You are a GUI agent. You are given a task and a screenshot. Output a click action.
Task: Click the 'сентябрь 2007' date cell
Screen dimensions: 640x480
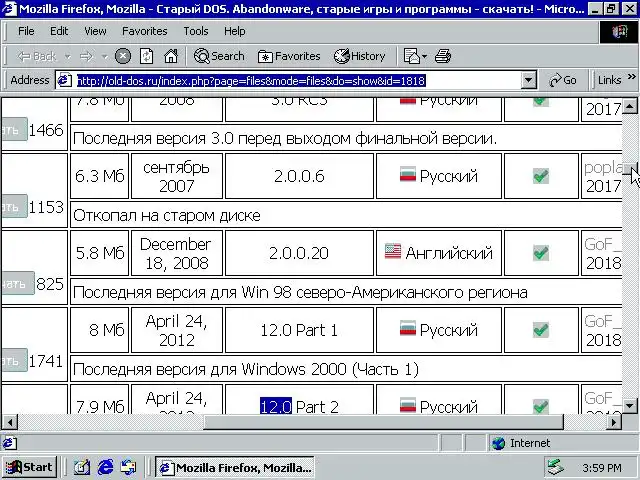[x=176, y=176]
